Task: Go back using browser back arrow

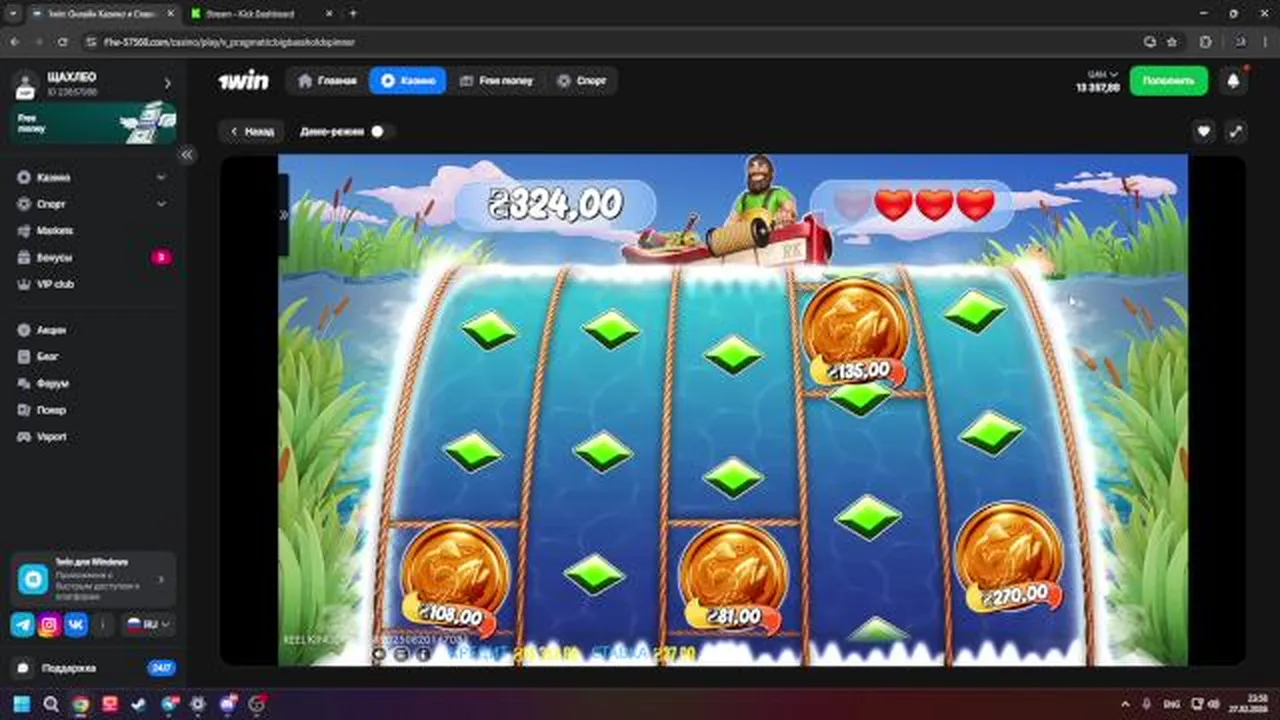Action: [x=14, y=42]
